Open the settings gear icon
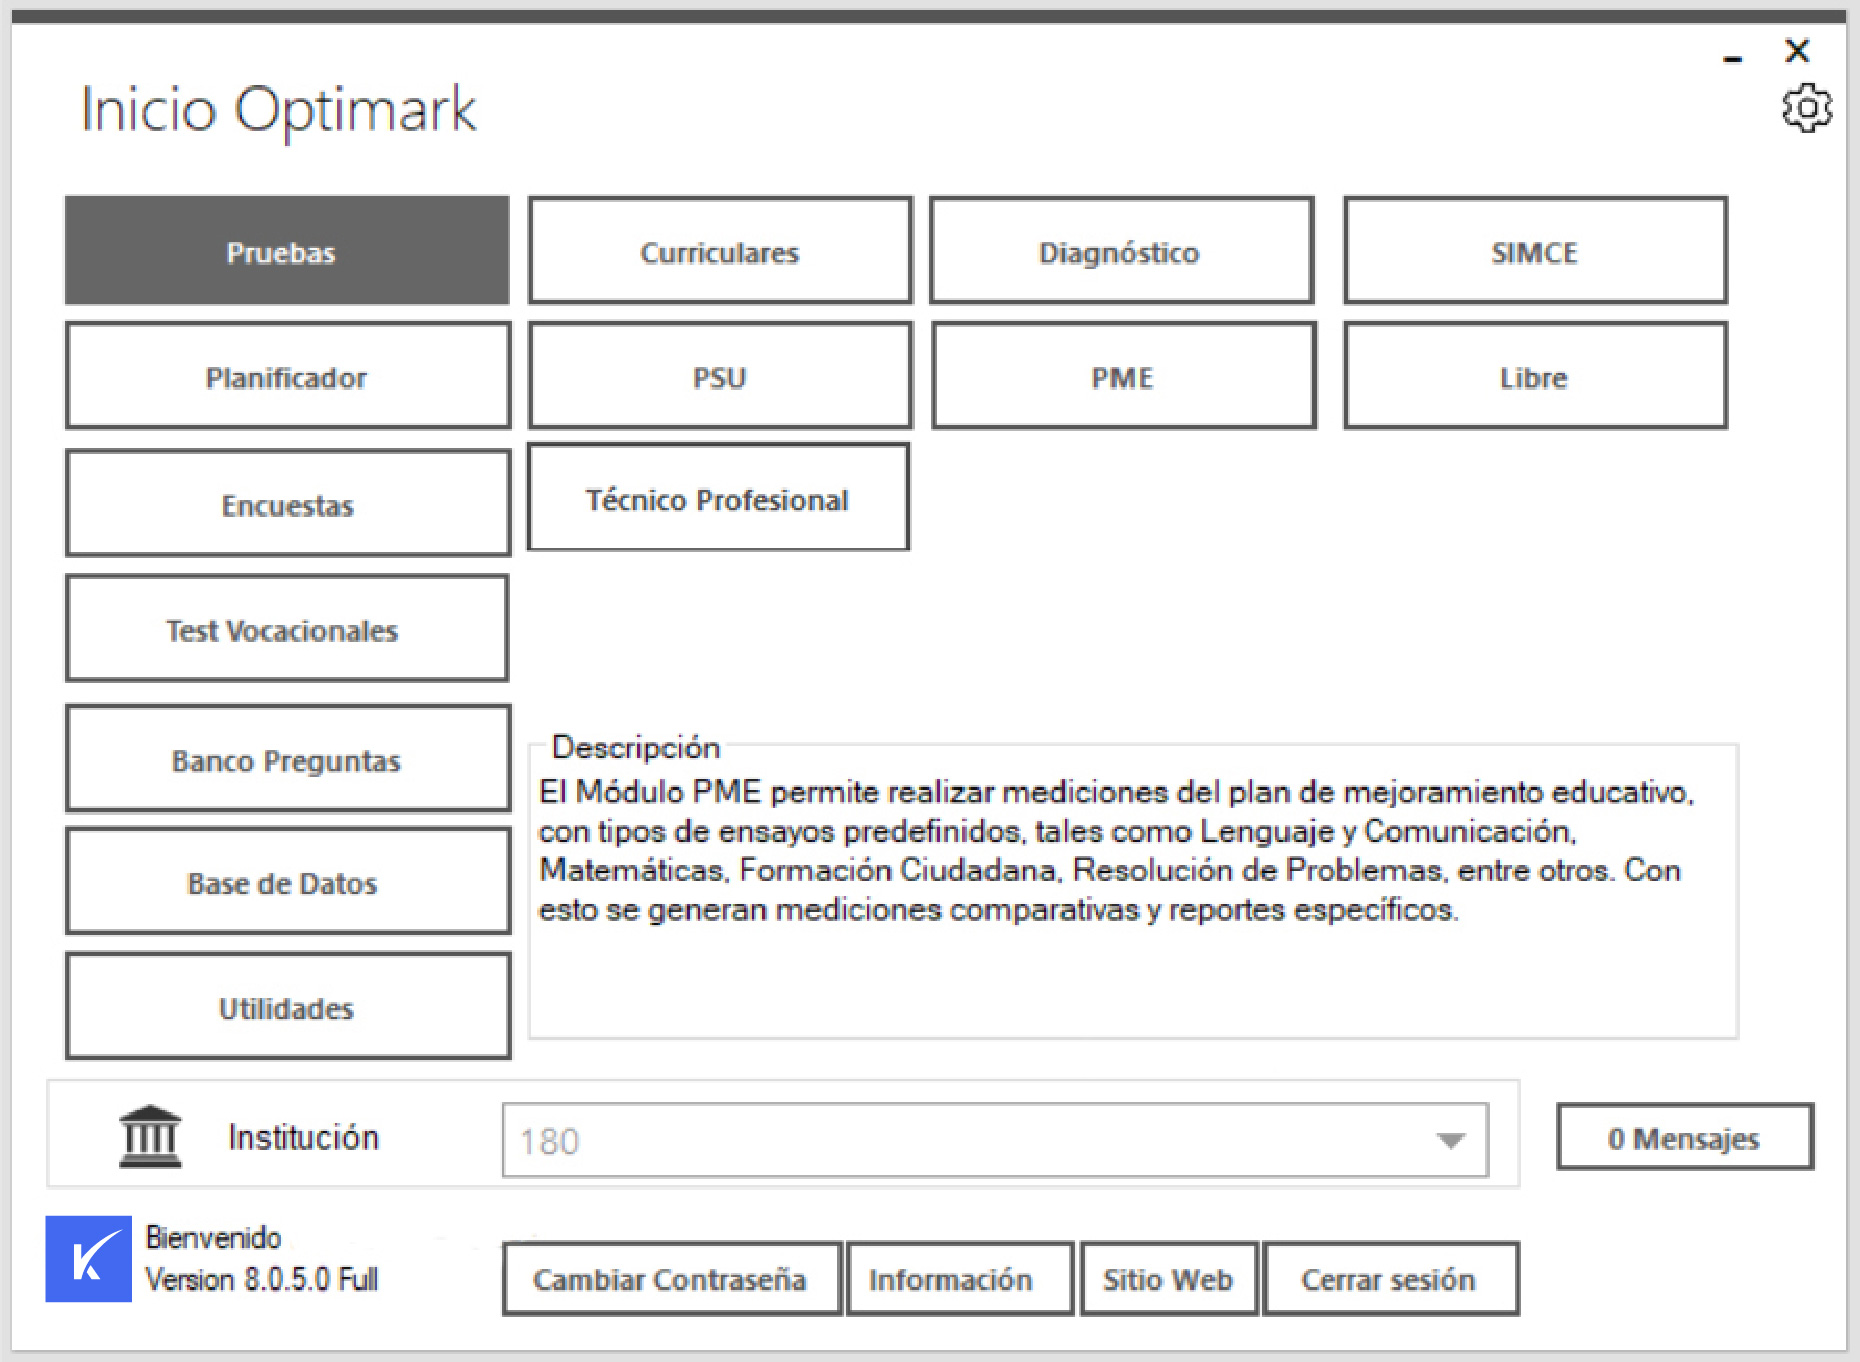The height and width of the screenshot is (1362, 1860). coord(1806,109)
